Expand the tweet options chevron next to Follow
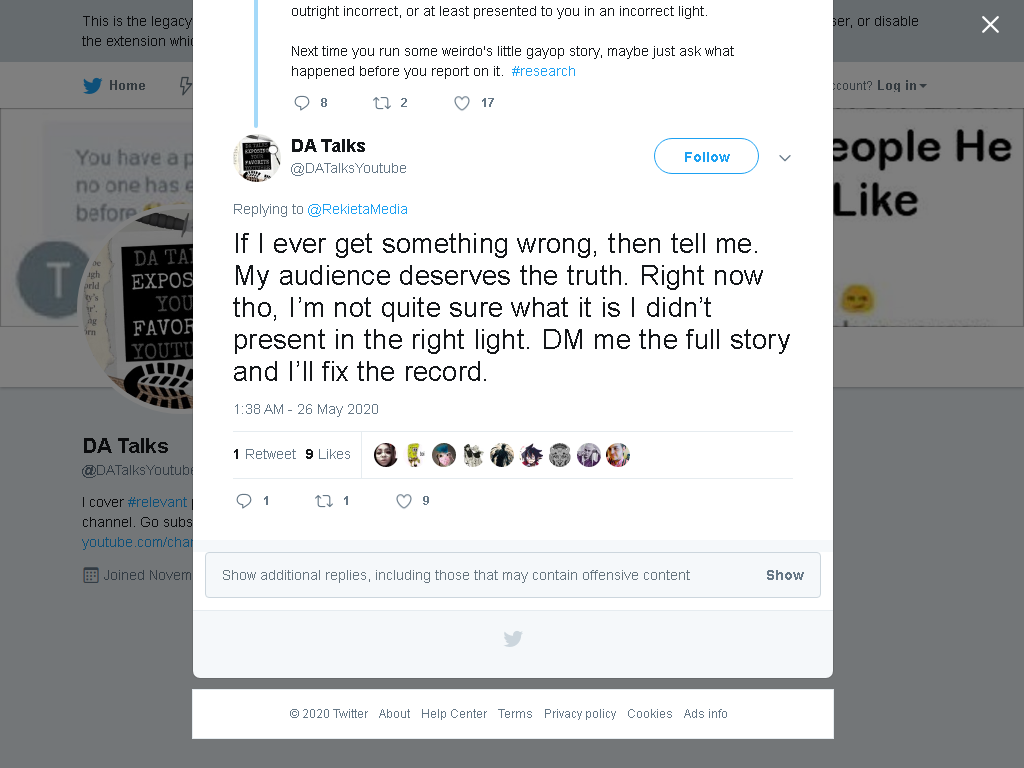The height and width of the screenshot is (768, 1024). [x=785, y=157]
